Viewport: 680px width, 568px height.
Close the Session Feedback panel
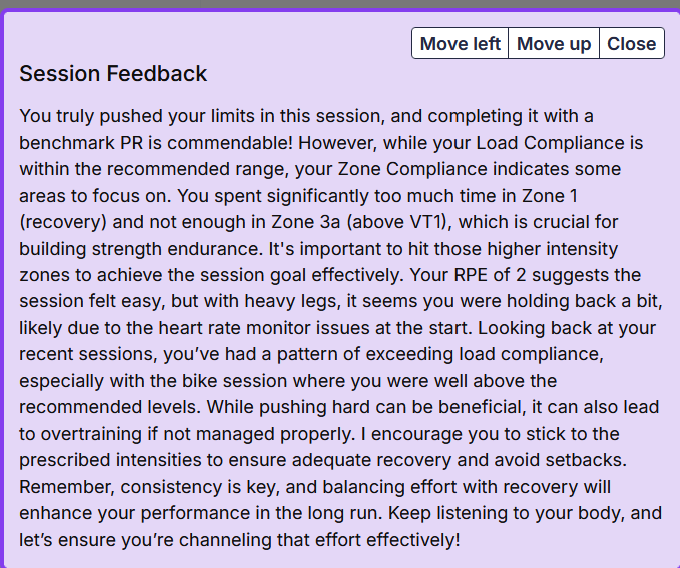(631, 43)
